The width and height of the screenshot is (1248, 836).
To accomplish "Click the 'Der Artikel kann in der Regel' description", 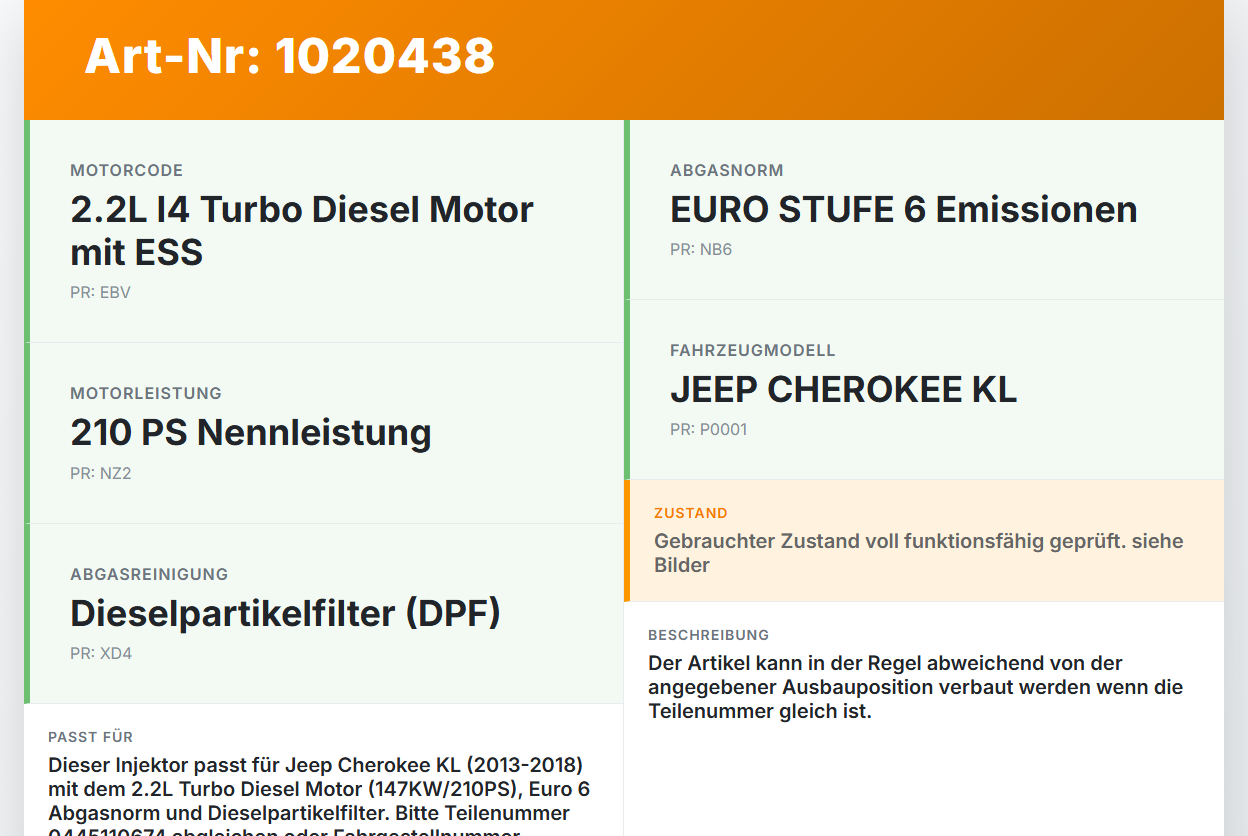I will 916,687.
